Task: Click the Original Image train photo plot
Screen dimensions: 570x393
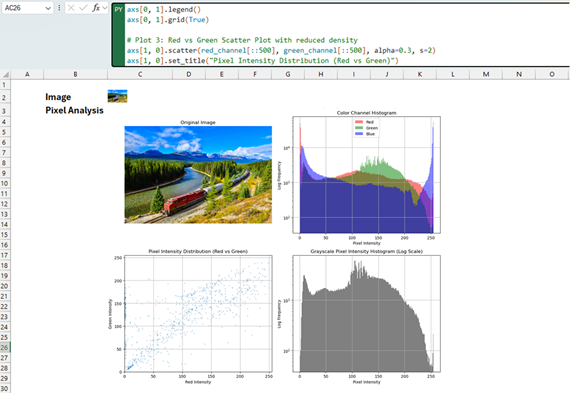Action: [x=198, y=175]
